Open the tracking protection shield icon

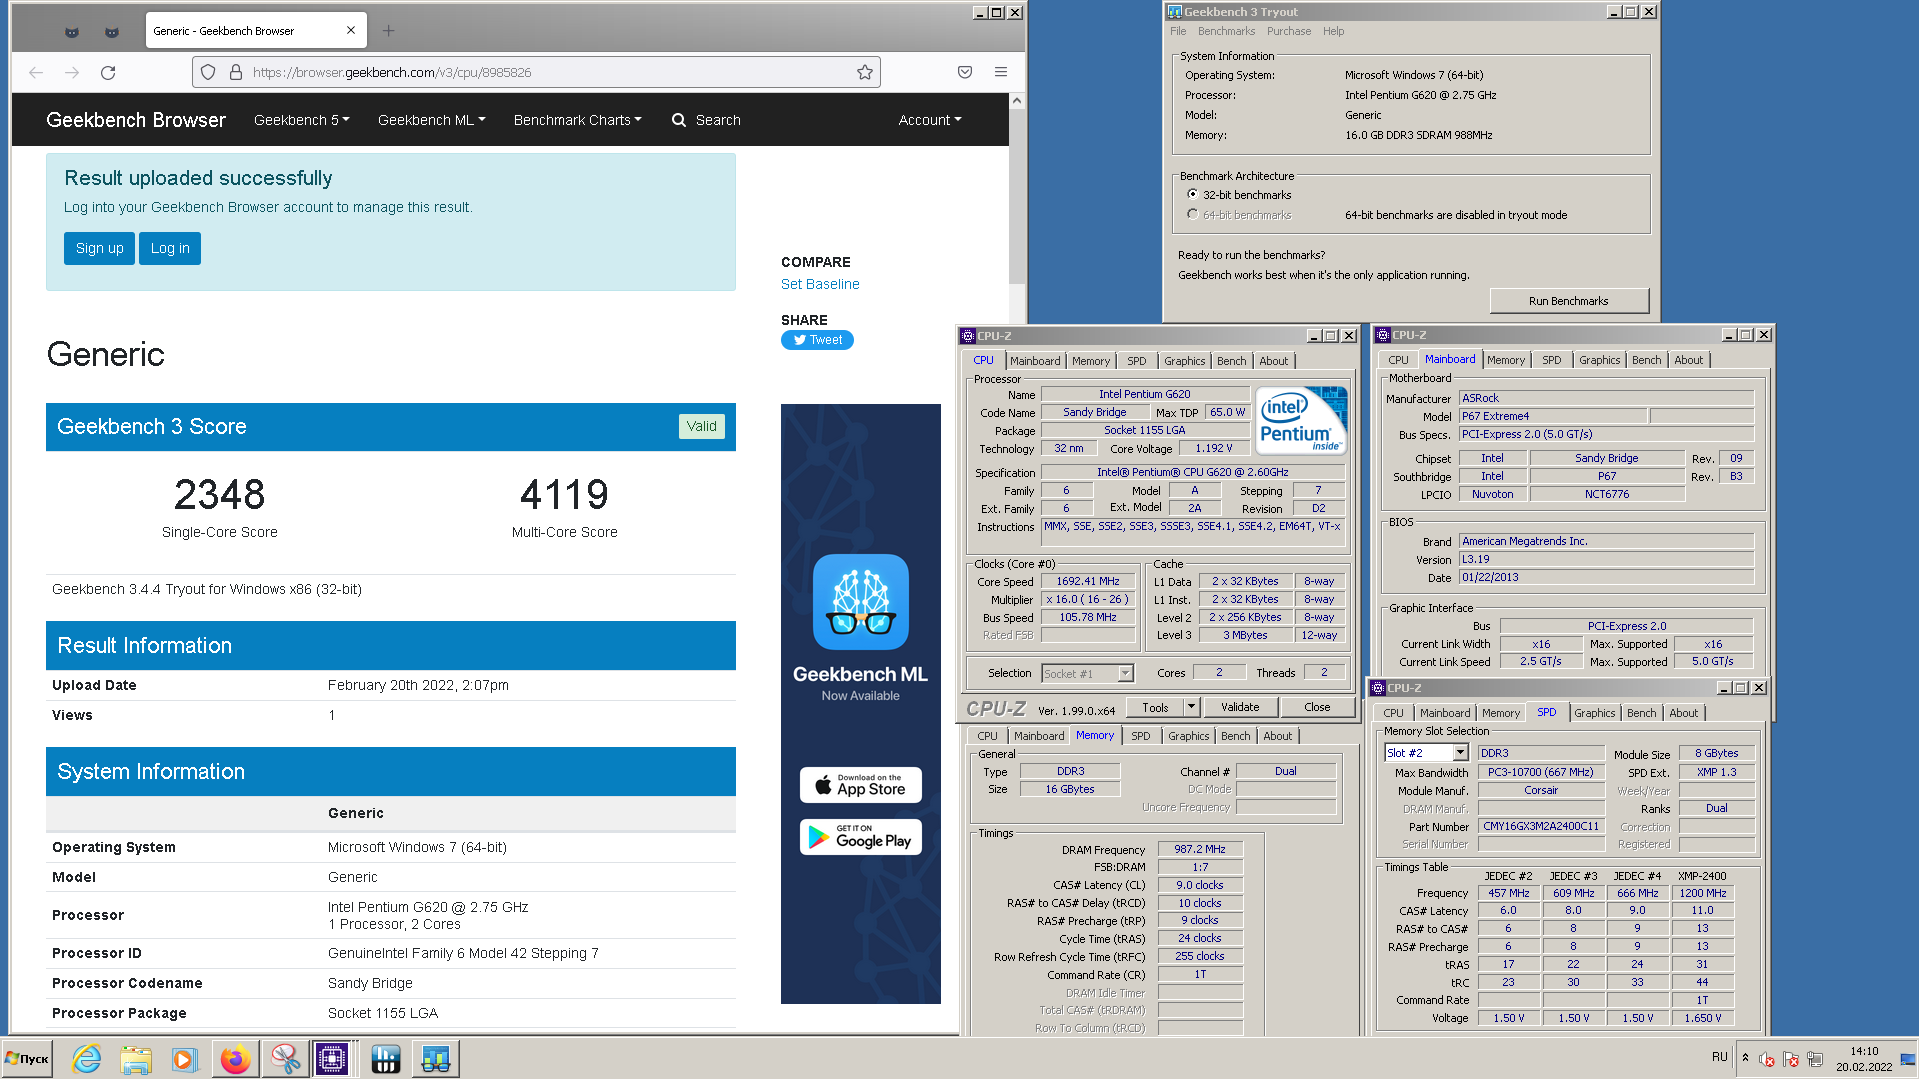208,72
